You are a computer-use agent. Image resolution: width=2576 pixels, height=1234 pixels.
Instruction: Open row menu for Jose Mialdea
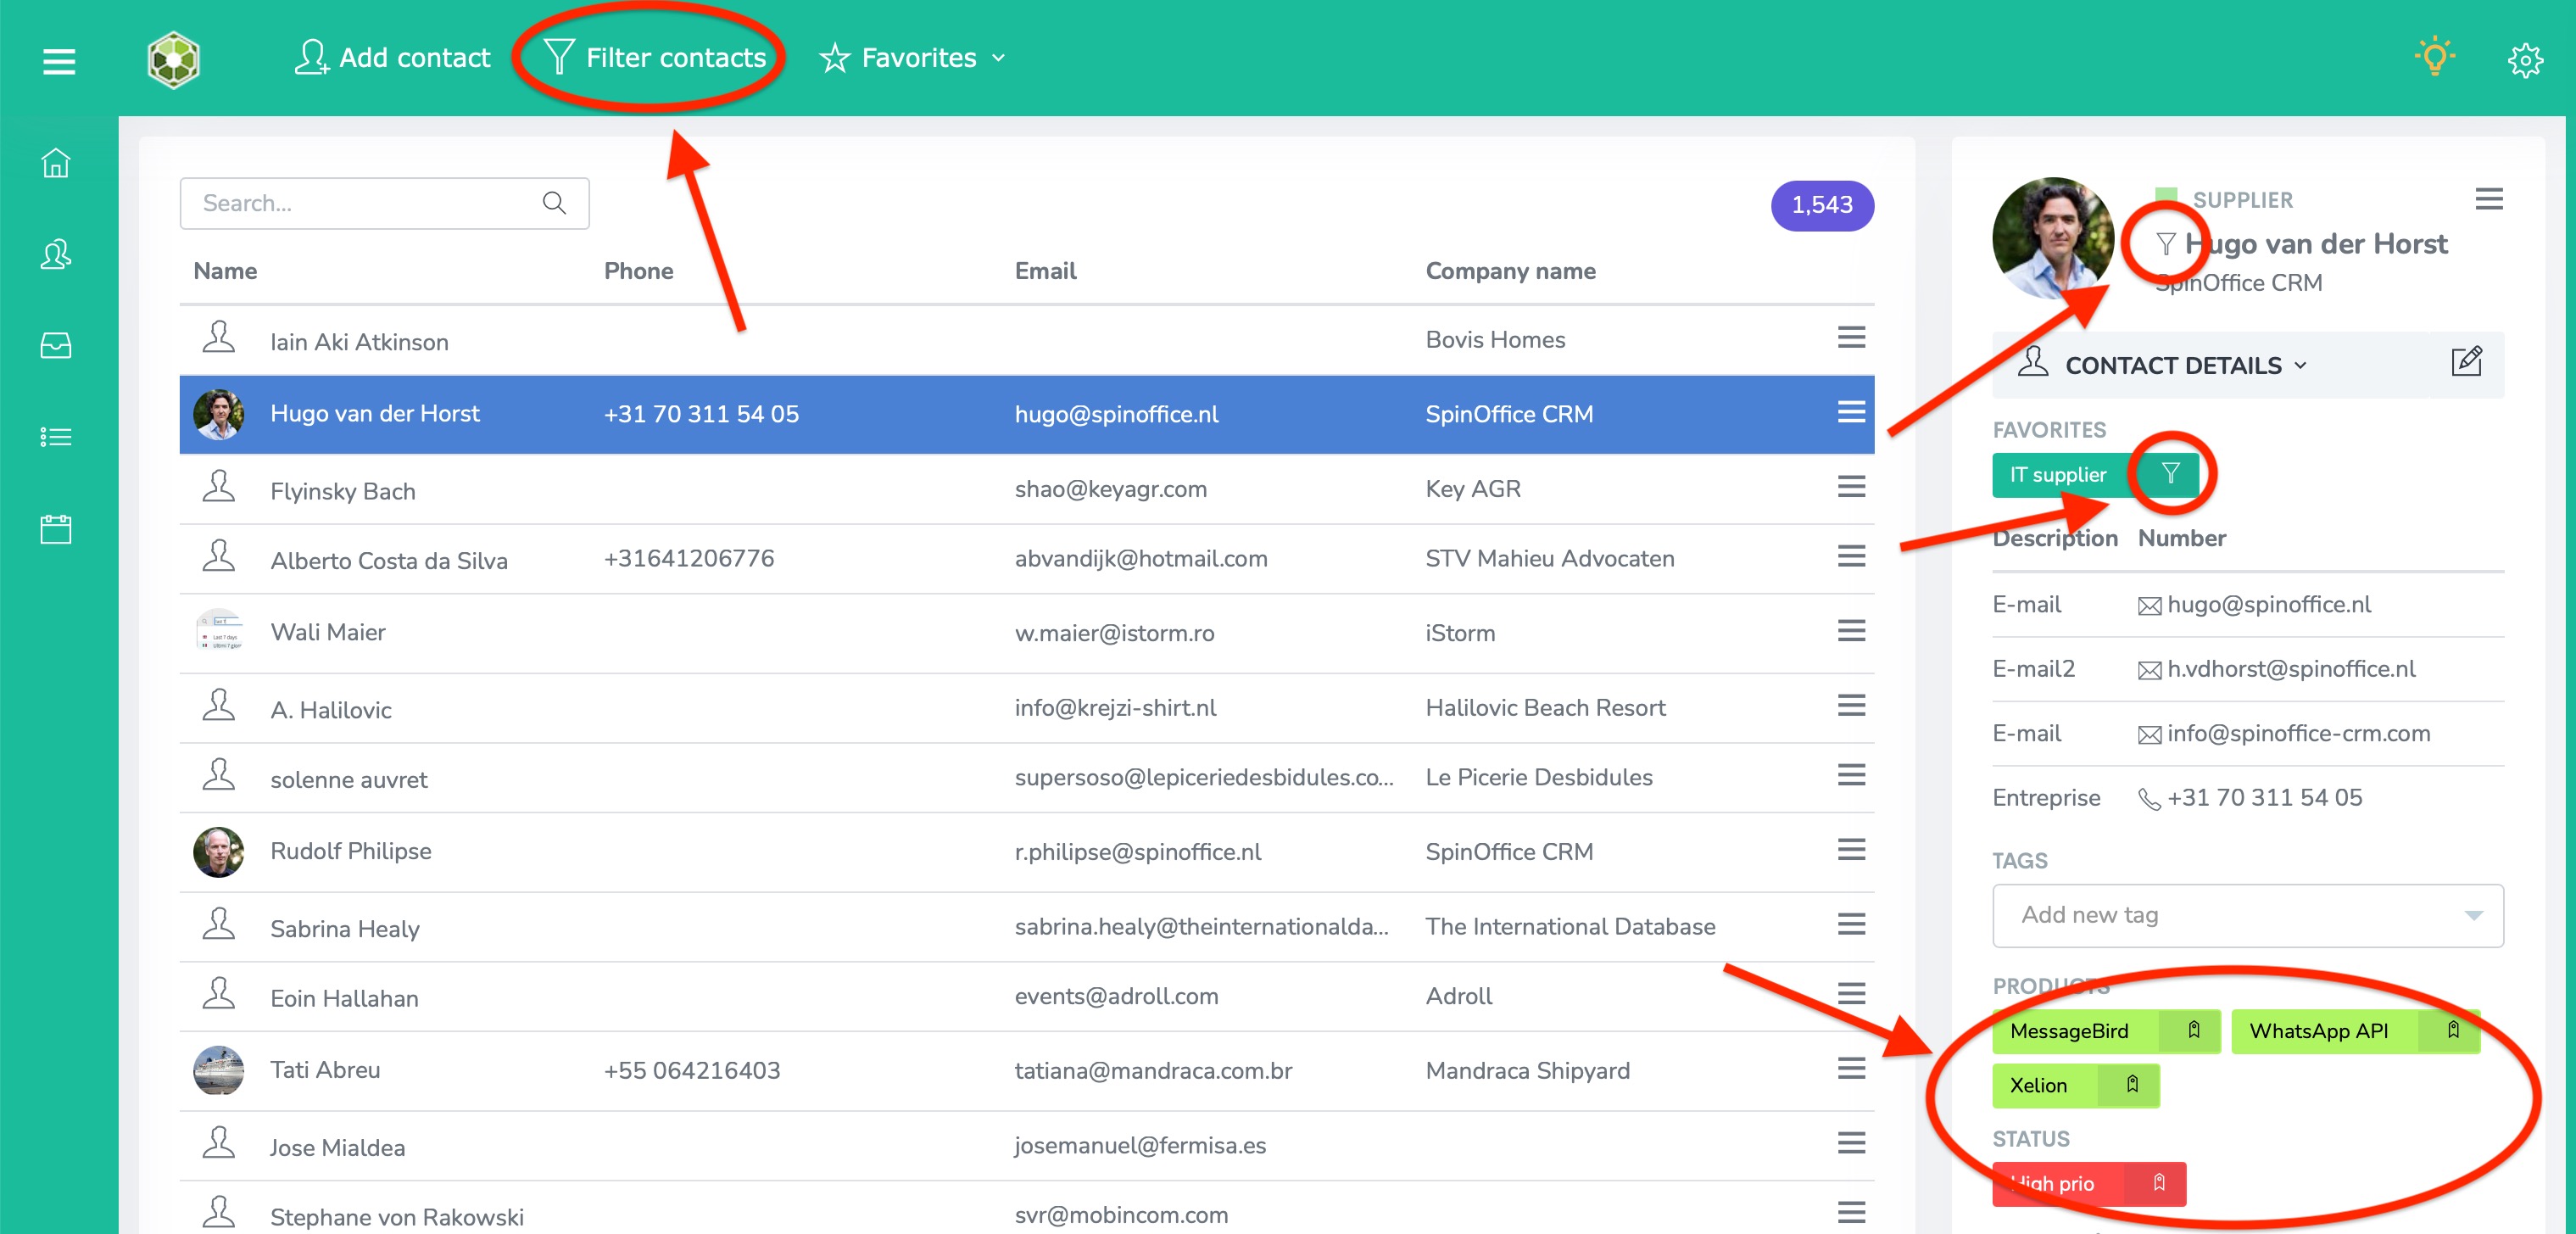(x=1851, y=1142)
